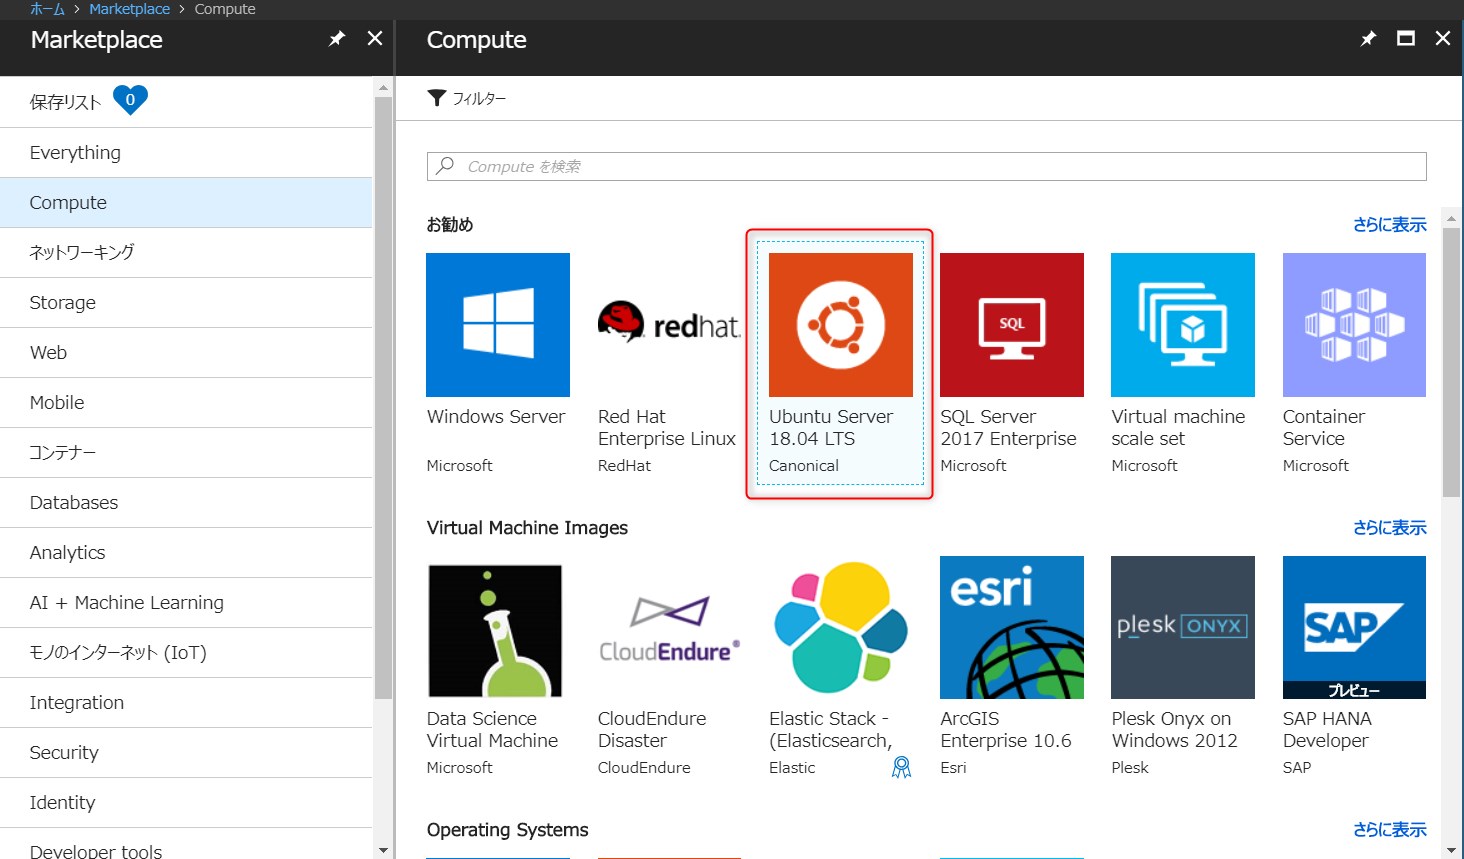The image size is (1464, 859).
Task: Show more recommended items link
Action: tap(1389, 225)
